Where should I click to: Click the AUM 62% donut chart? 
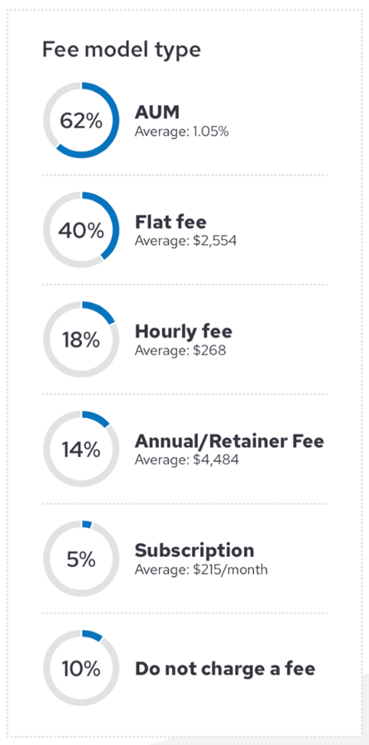81,120
